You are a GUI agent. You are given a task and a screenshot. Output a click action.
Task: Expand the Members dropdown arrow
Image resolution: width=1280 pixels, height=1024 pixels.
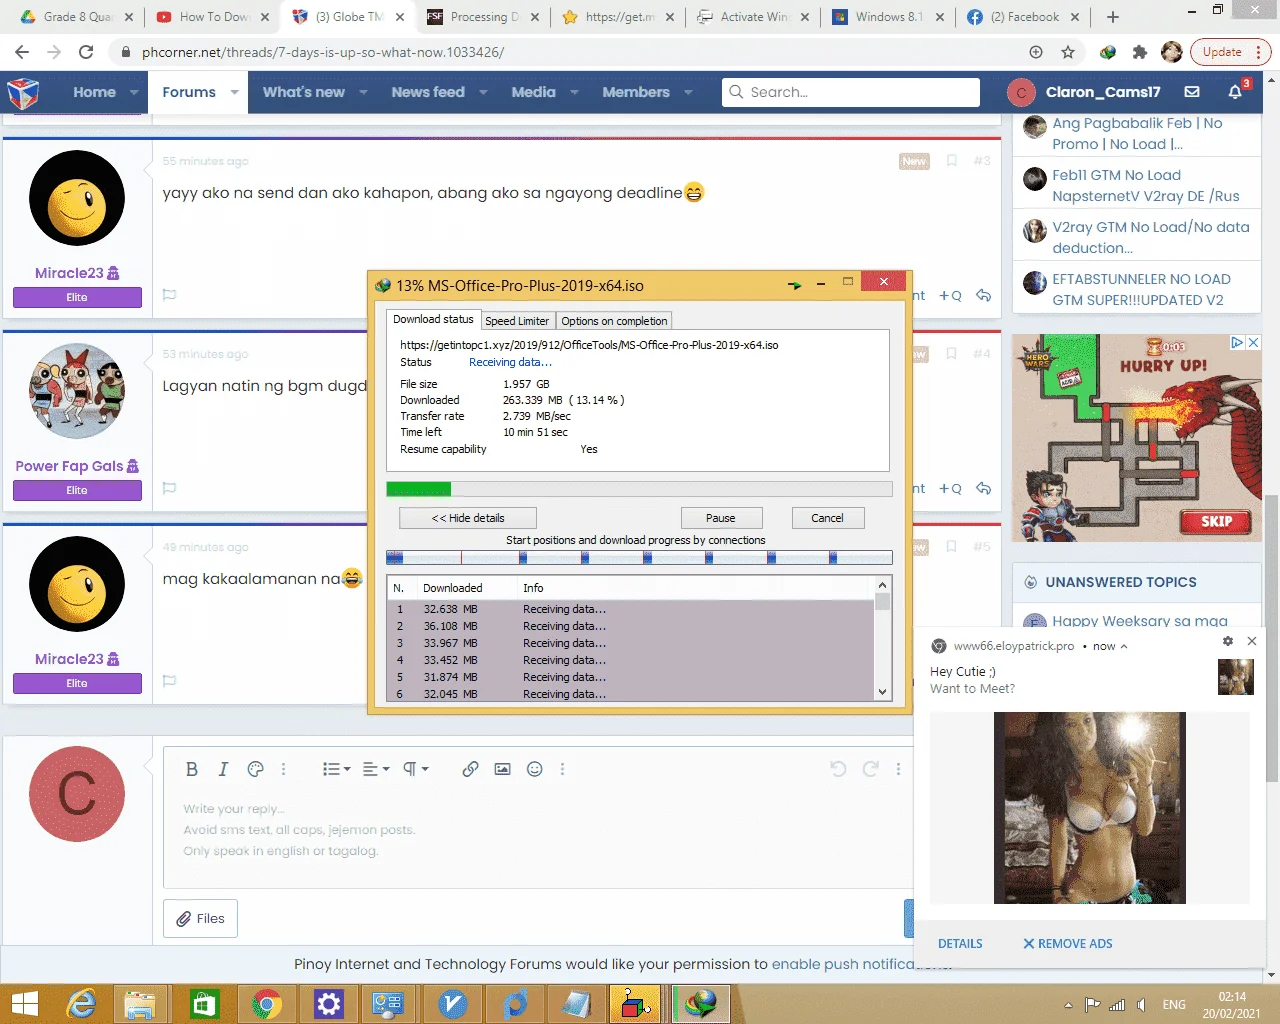click(x=688, y=92)
